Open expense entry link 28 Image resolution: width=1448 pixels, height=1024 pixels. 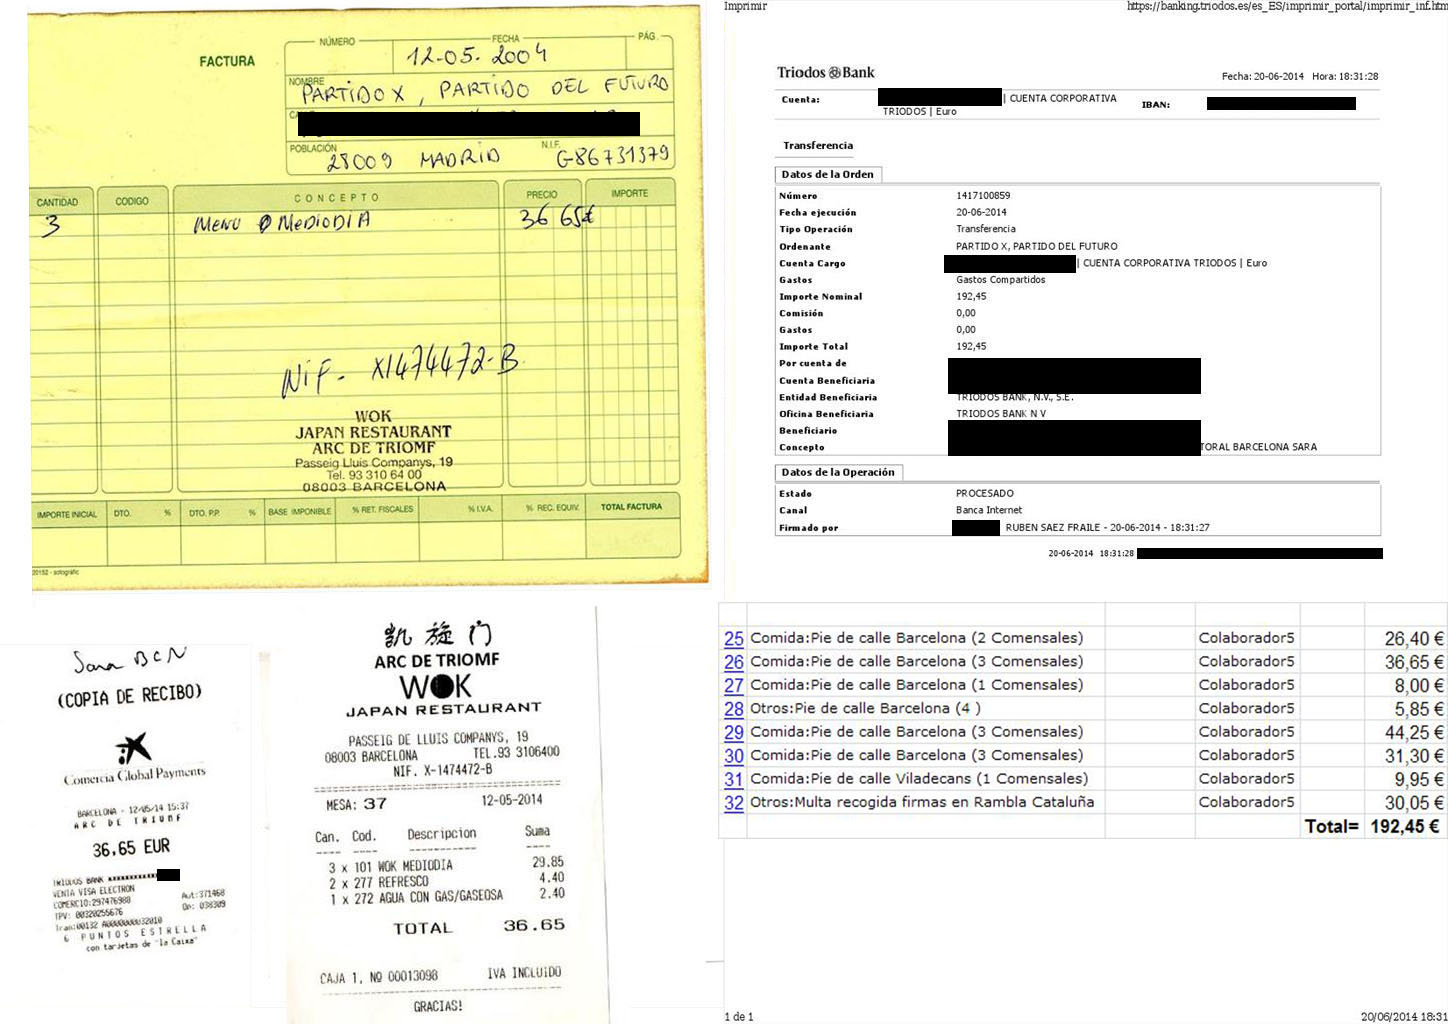click(x=734, y=708)
